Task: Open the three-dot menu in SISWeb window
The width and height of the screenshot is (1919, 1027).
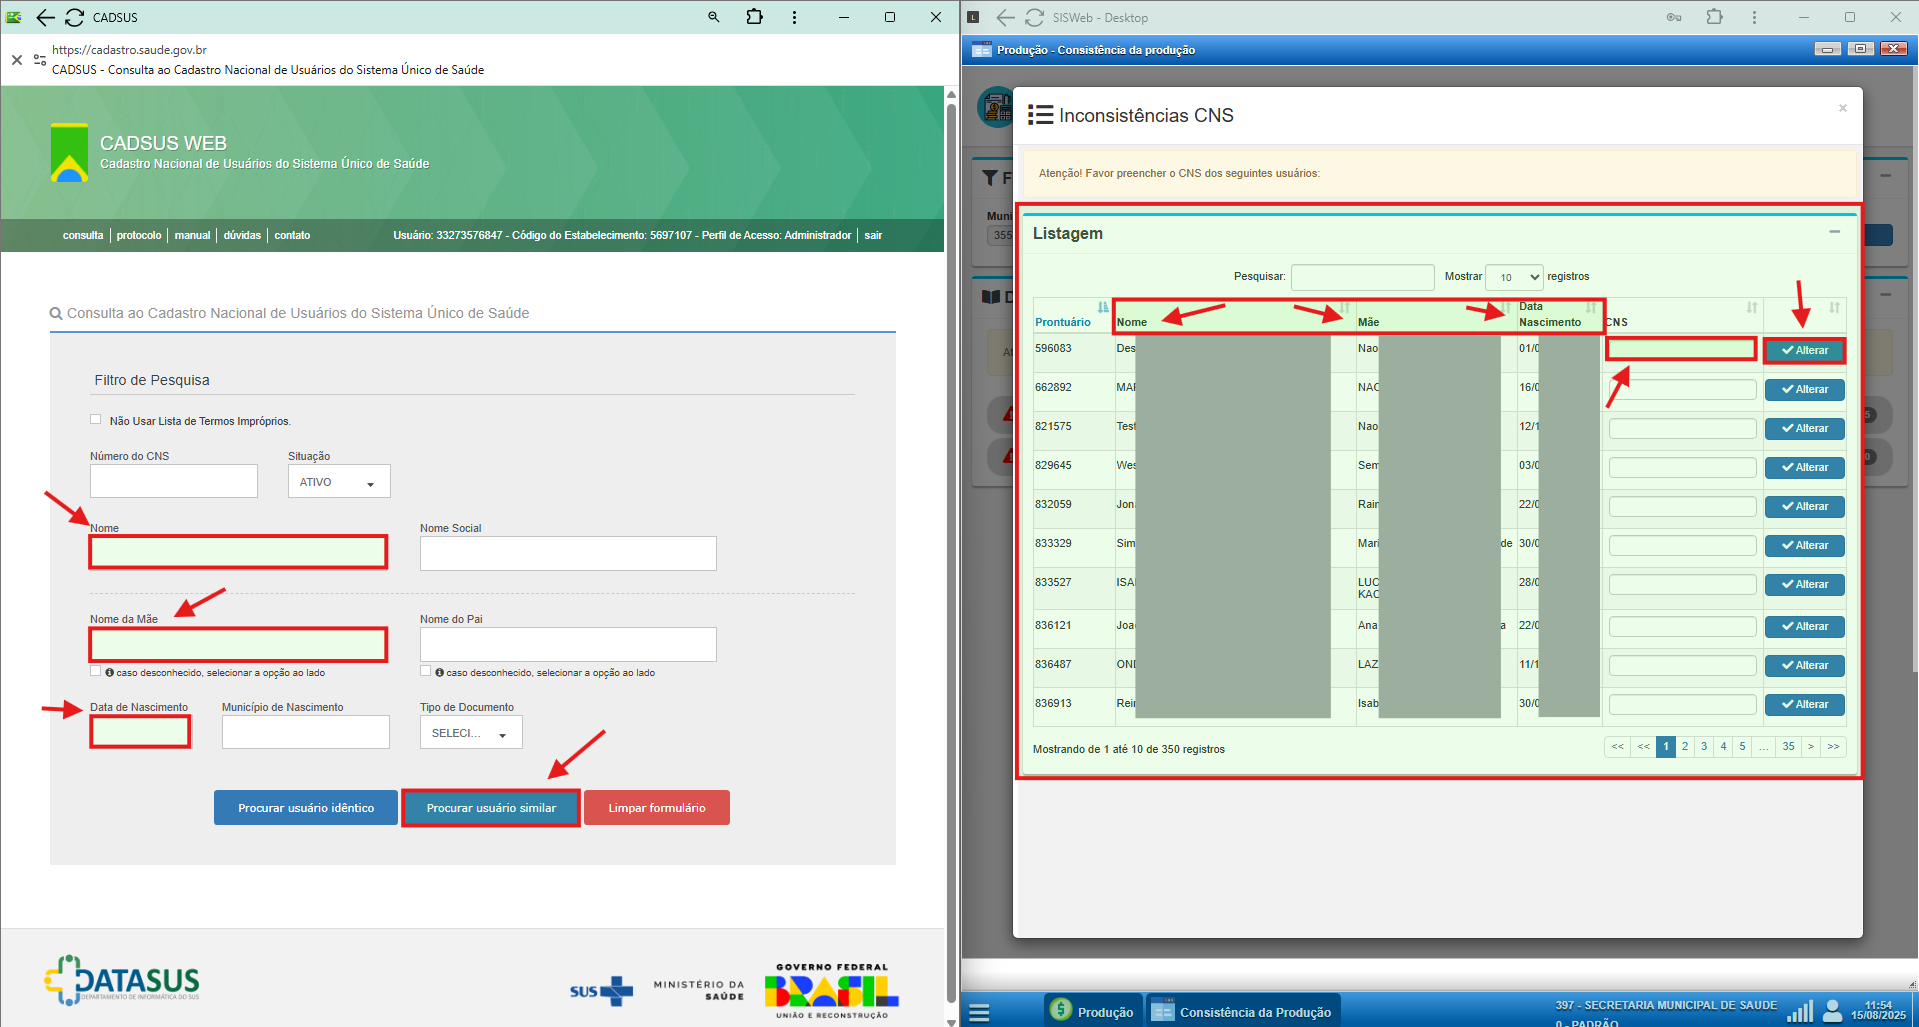Action: click(1754, 17)
